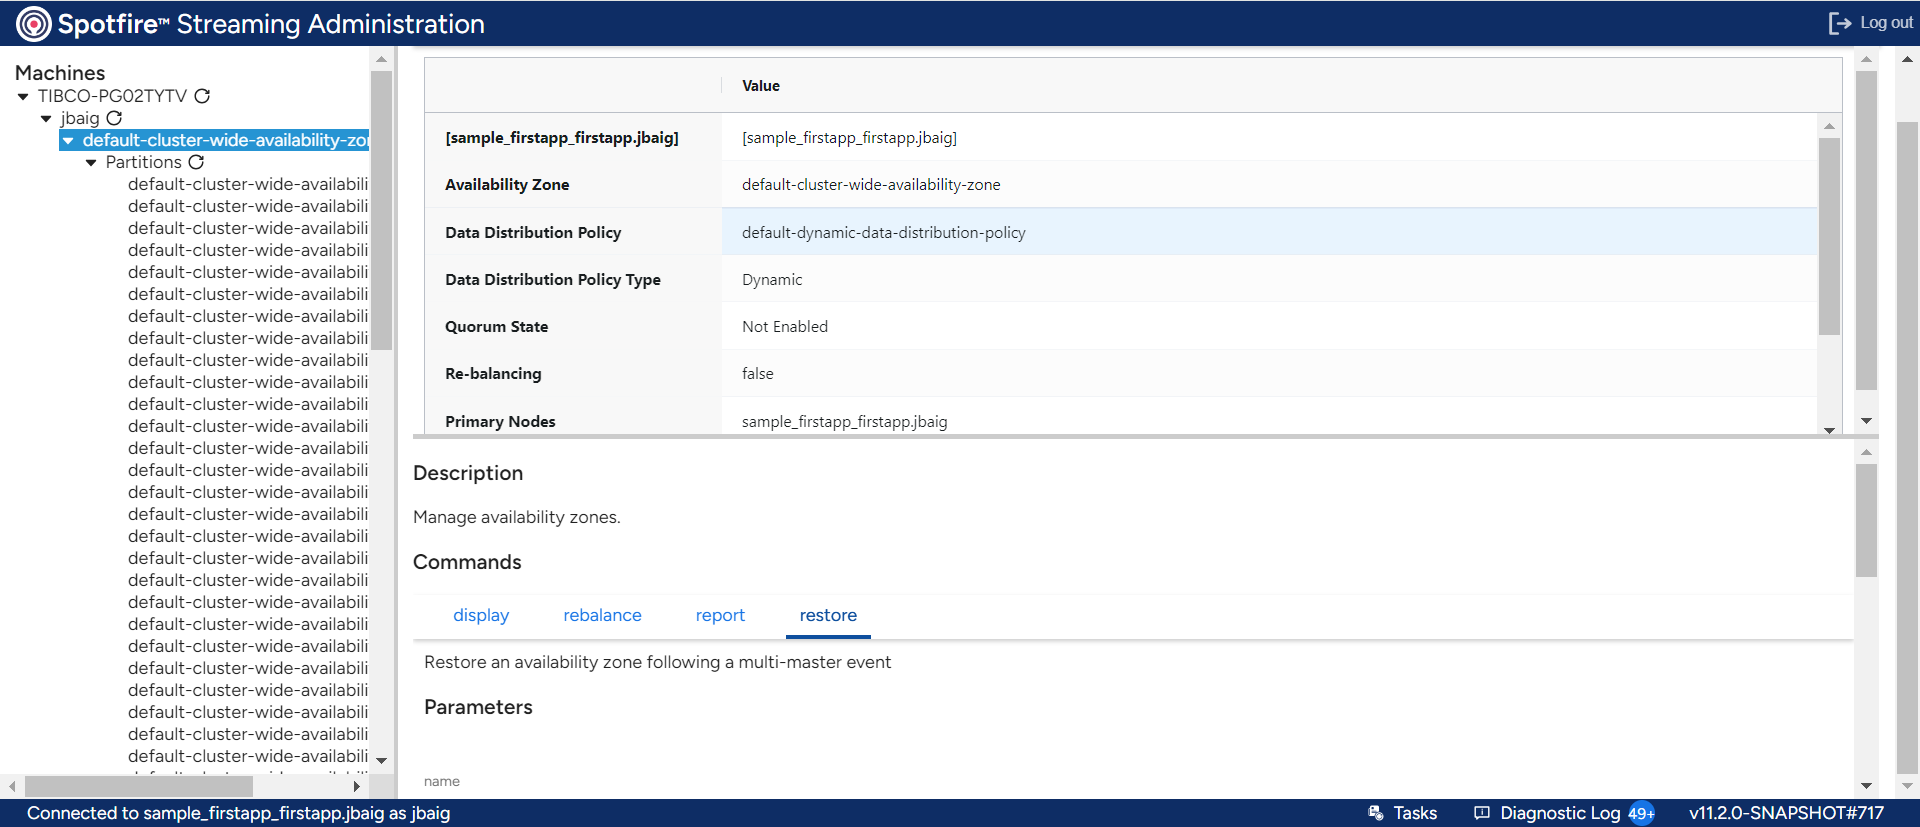1920x827 pixels.
Task: Open the report command tab
Action: tap(720, 615)
